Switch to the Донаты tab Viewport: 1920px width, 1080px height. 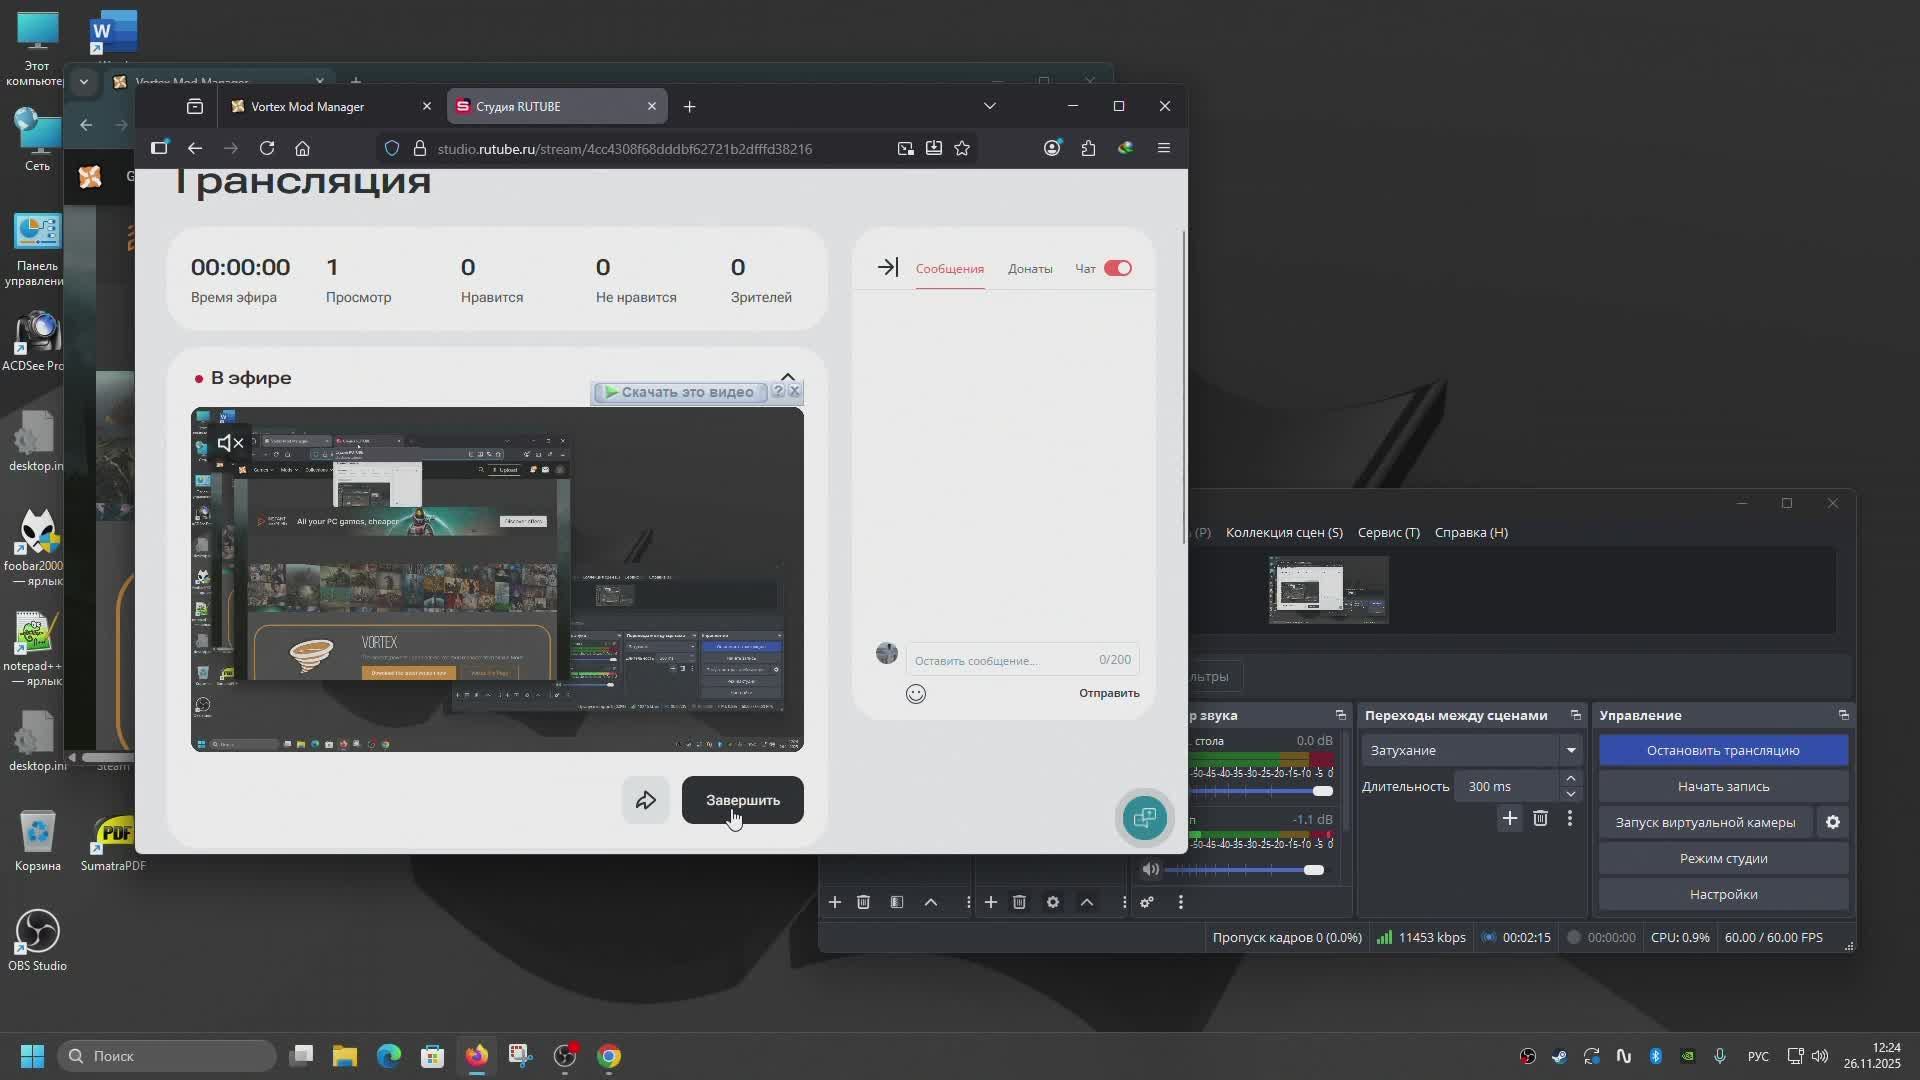1029,268
